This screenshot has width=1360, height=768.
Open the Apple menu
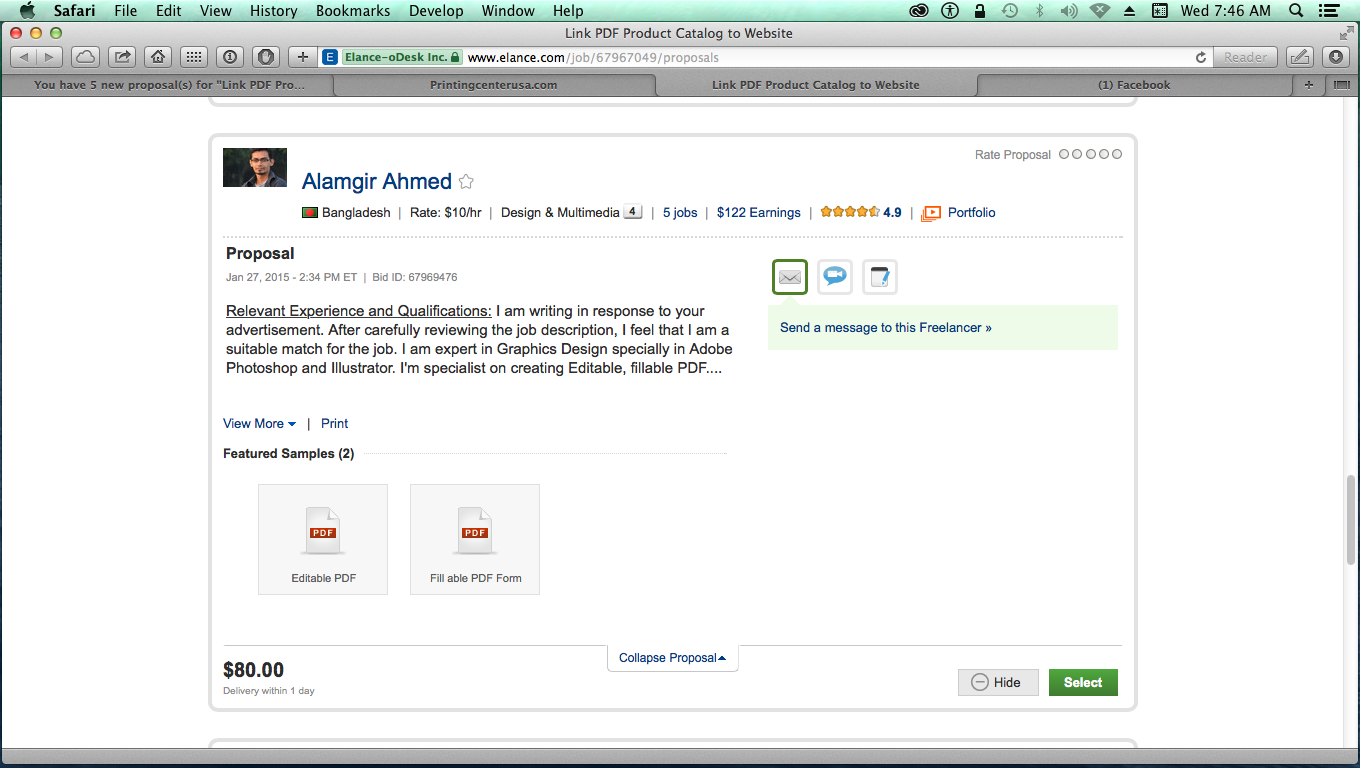(27, 11)
